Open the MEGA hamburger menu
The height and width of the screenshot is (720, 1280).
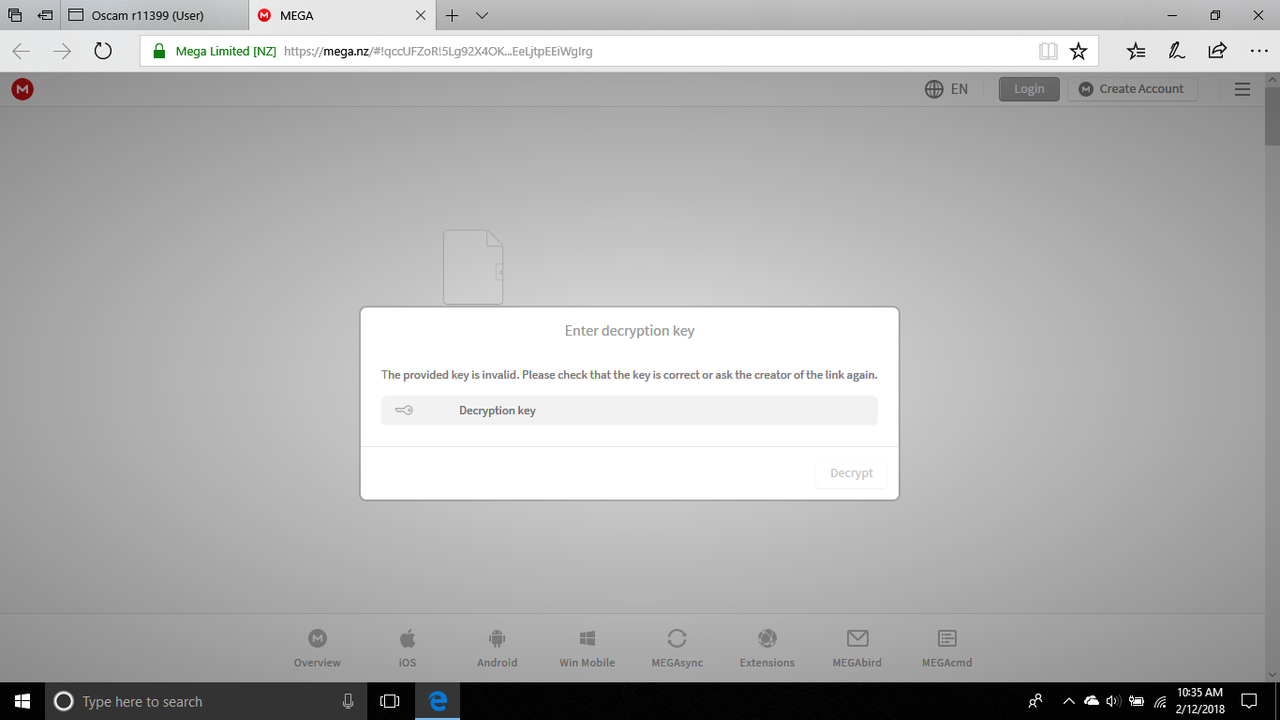(x=1243, y=89)
